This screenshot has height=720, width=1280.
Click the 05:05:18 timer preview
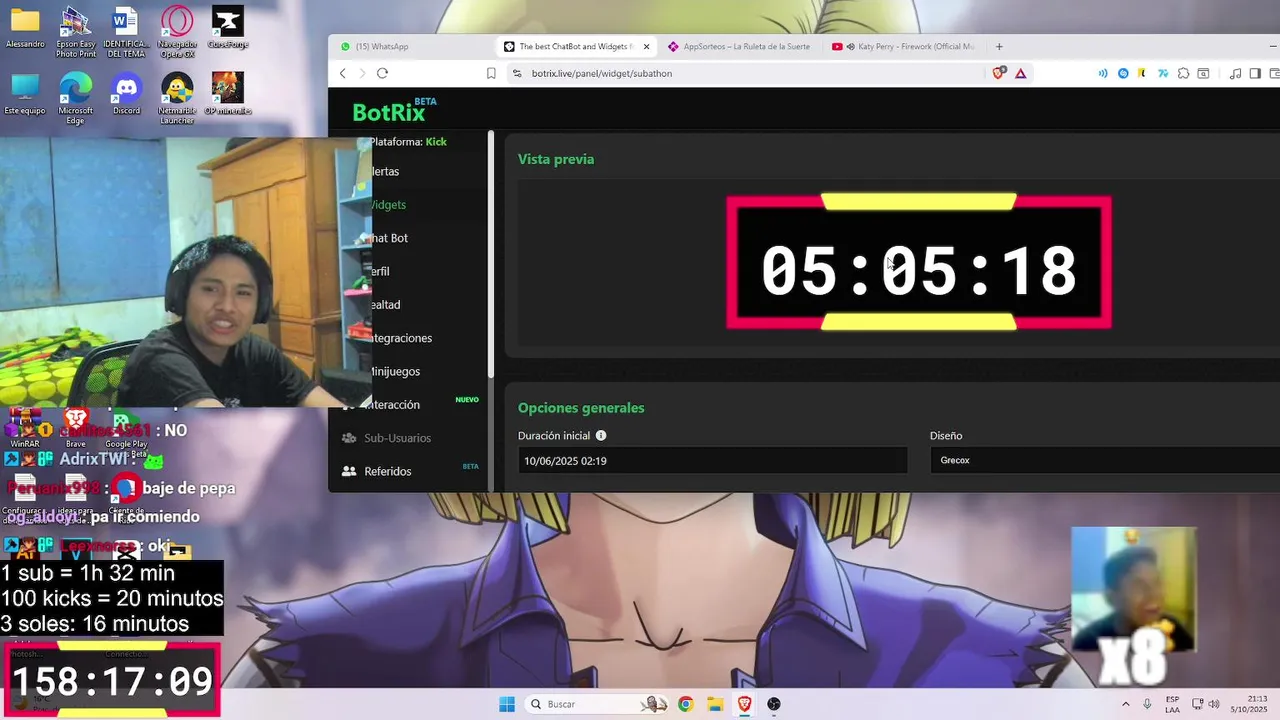tap(918, 262)
